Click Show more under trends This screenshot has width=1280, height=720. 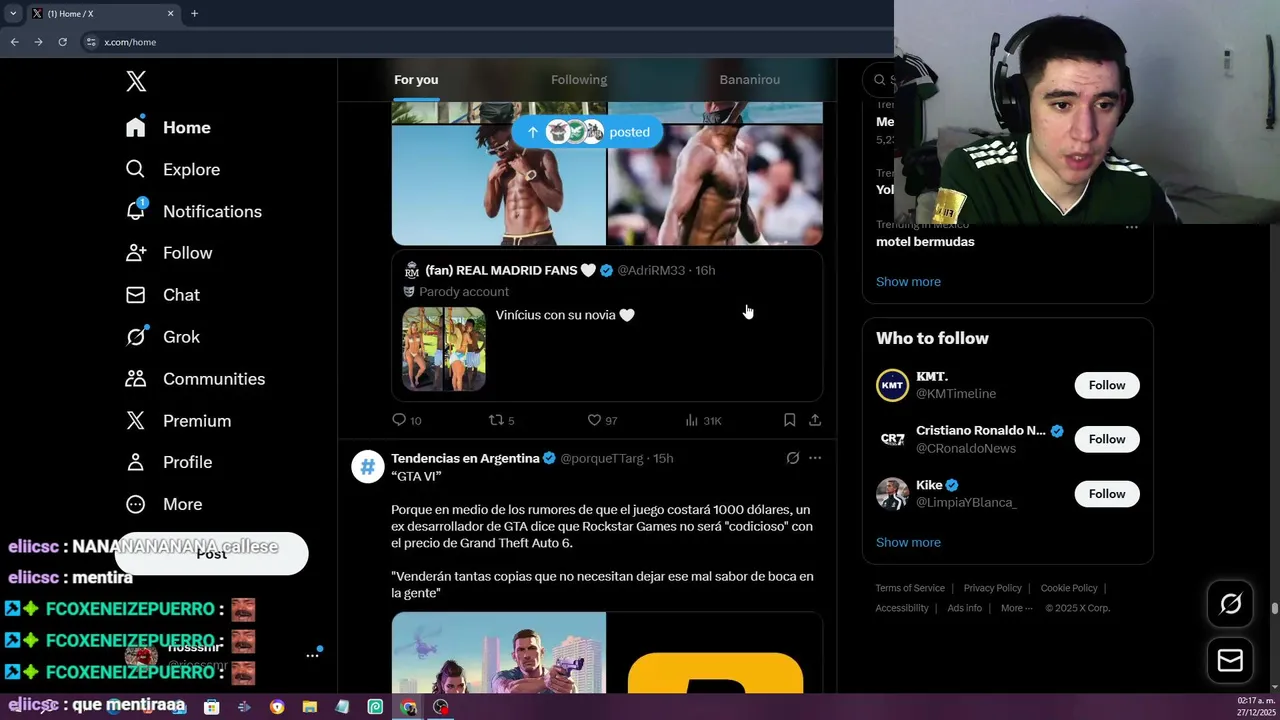[x=908, y=282]
